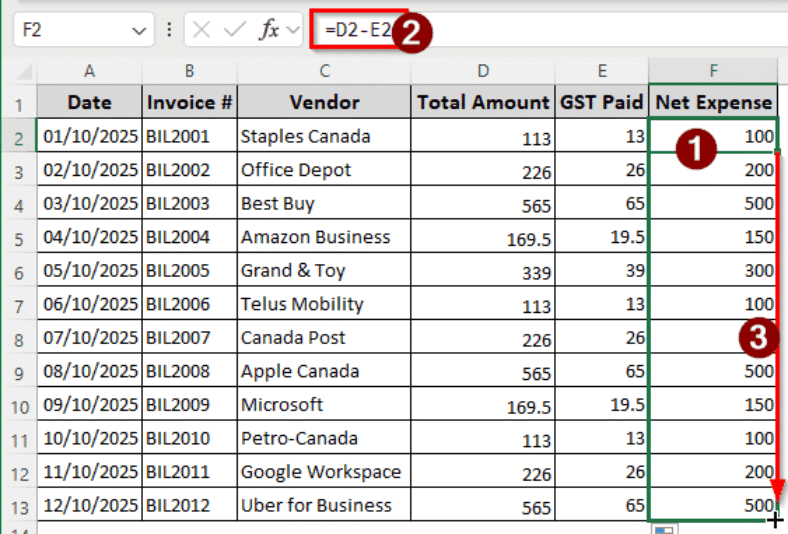Select row 5 header

[19, 238]
